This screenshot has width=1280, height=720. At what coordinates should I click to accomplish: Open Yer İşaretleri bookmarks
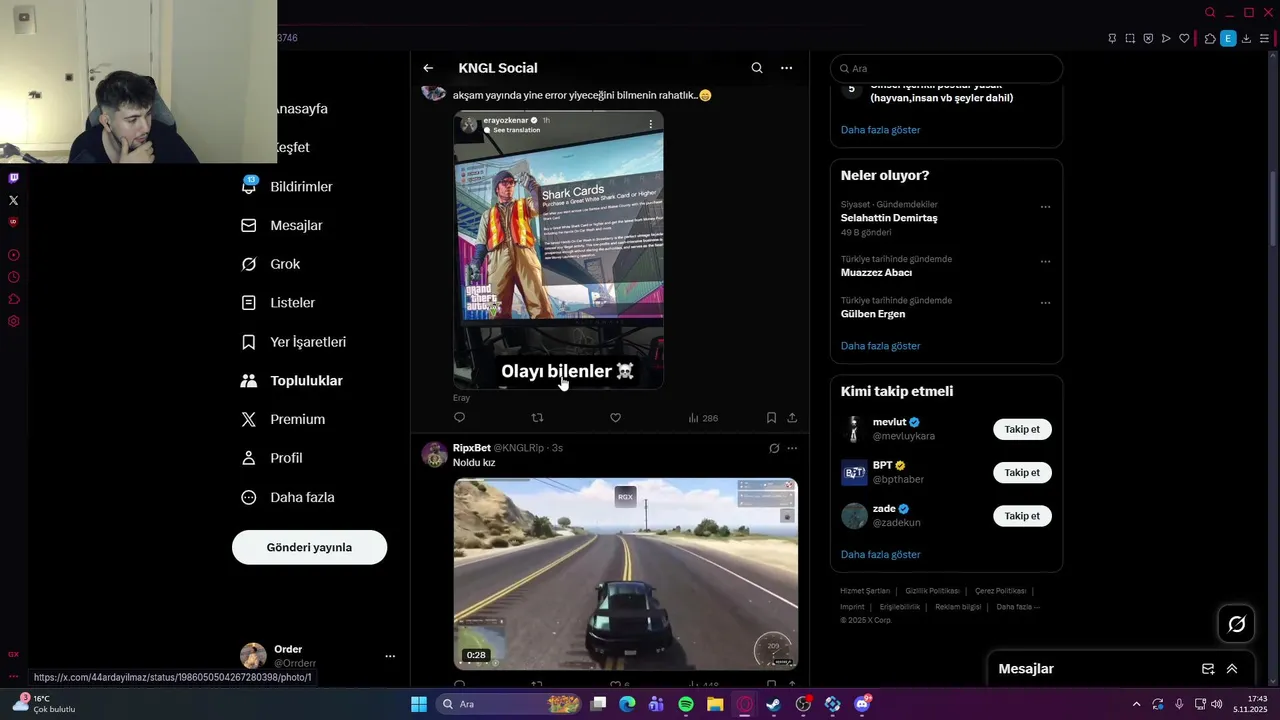pyautogui.click(x=294, y=342)
